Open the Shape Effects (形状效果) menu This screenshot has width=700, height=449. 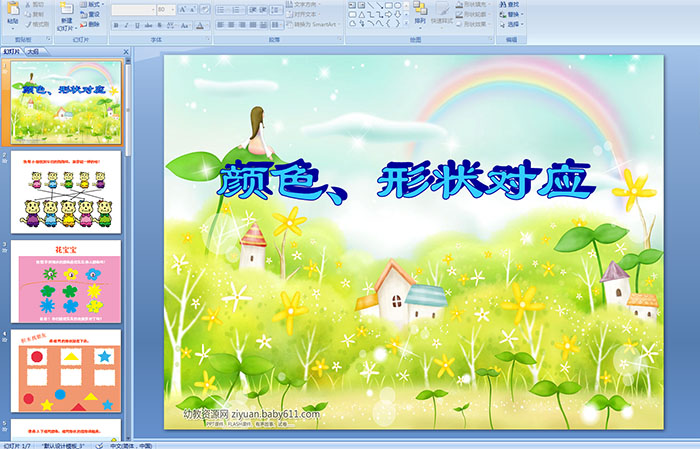click(x=473, y=24)
